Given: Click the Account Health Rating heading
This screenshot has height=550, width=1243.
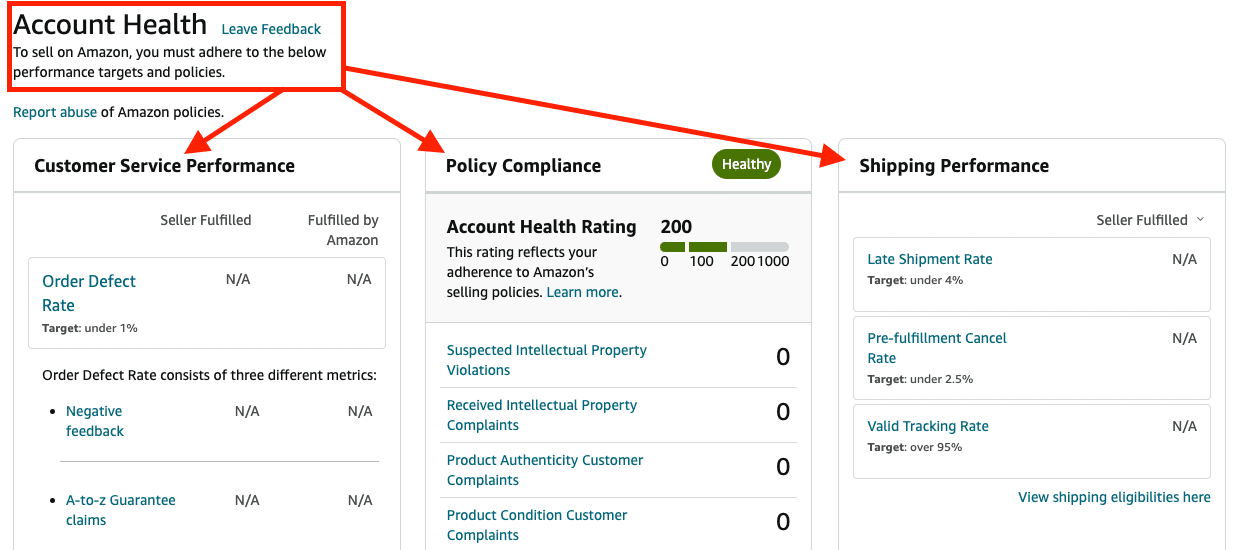Looking at the screenshot, I should 541,227.
